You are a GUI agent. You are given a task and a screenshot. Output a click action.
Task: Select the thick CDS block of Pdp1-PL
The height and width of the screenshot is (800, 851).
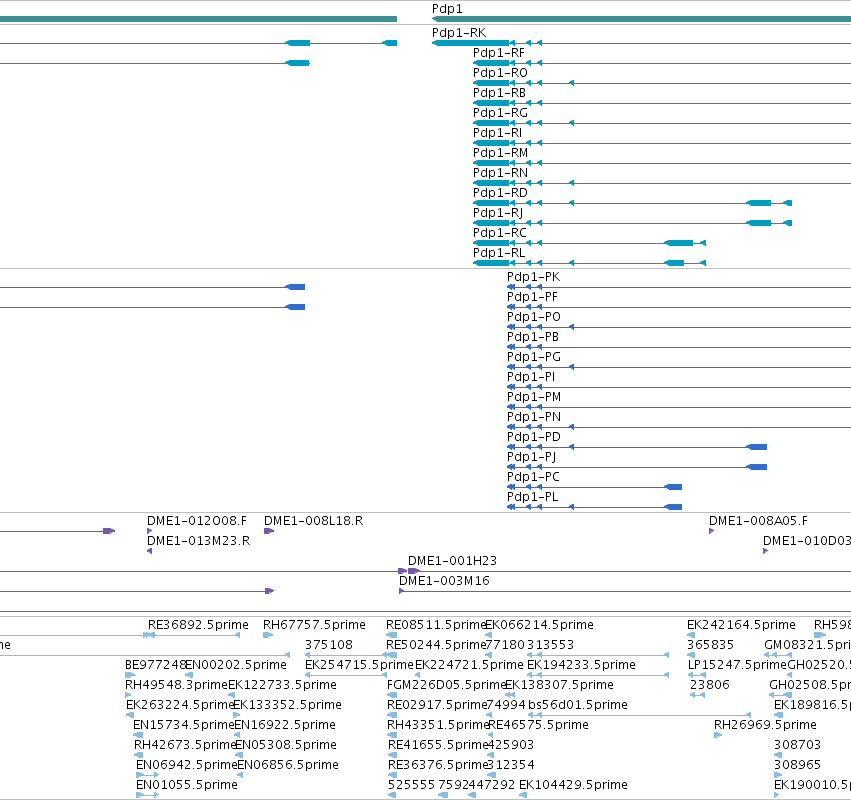coord(673,507)
